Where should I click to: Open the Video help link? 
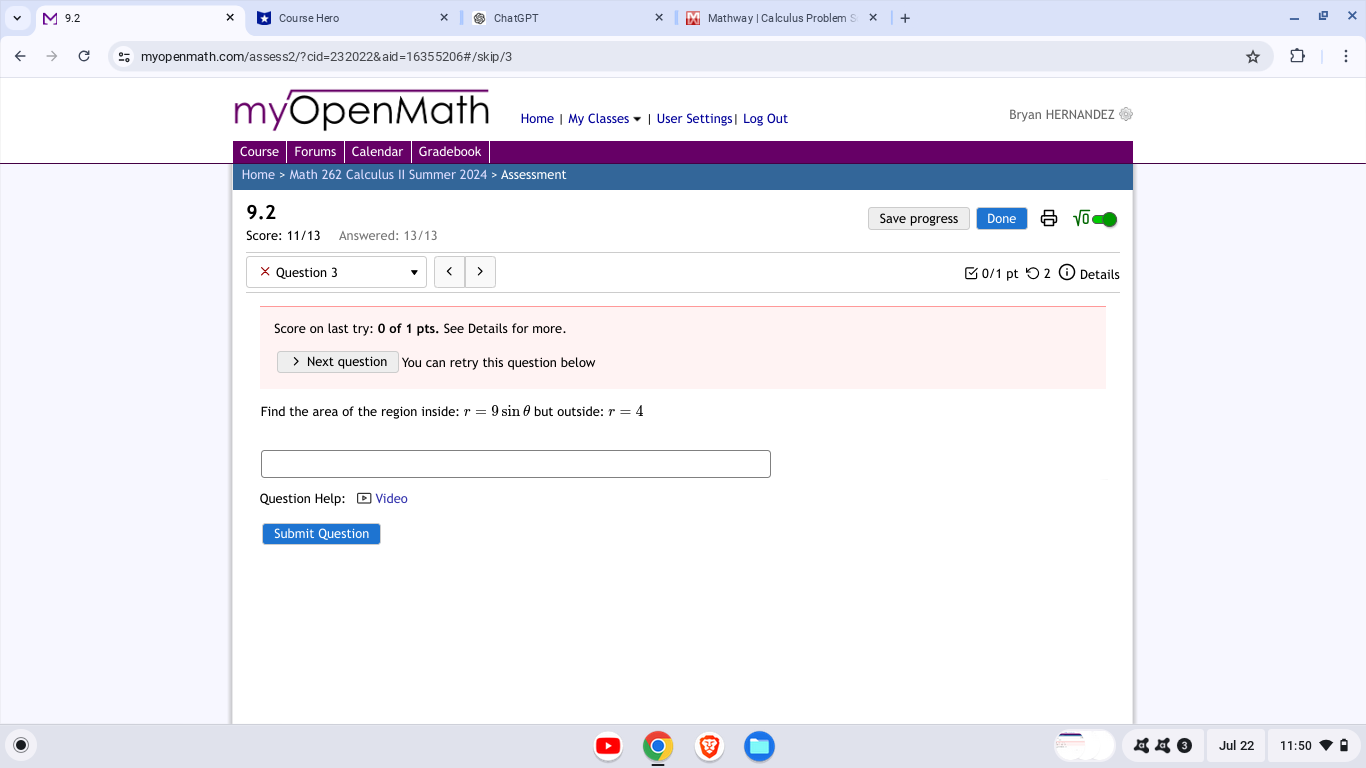[383, 498]
